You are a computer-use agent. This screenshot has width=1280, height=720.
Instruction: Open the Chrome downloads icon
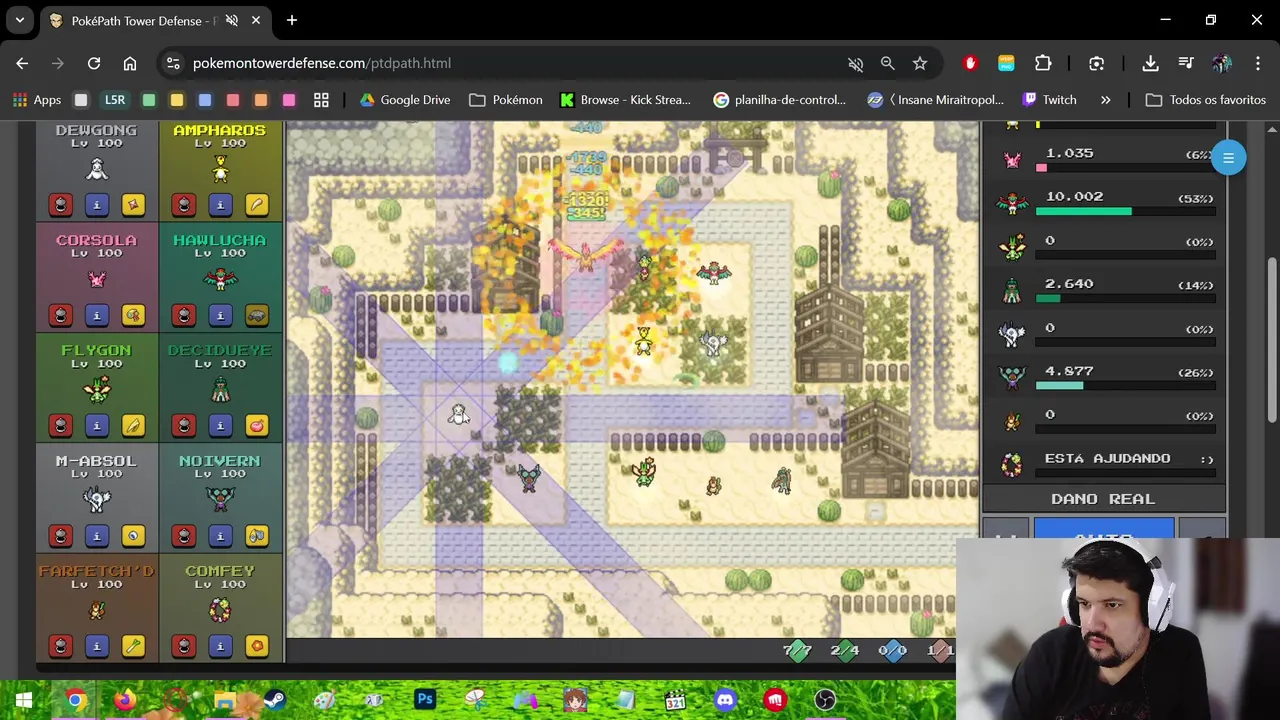click(x=1151, y=63)
